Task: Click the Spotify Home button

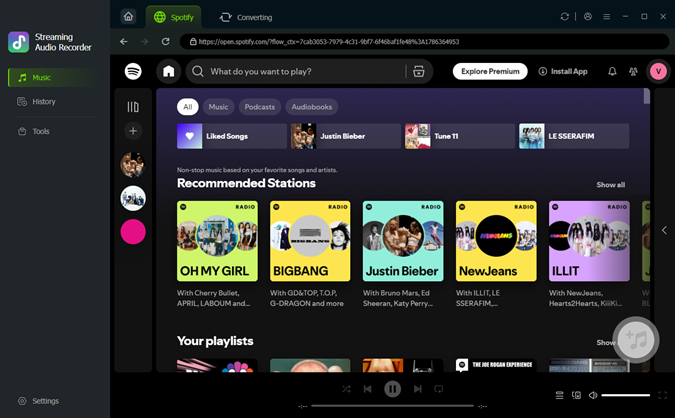Action: [x=169, y=71]
